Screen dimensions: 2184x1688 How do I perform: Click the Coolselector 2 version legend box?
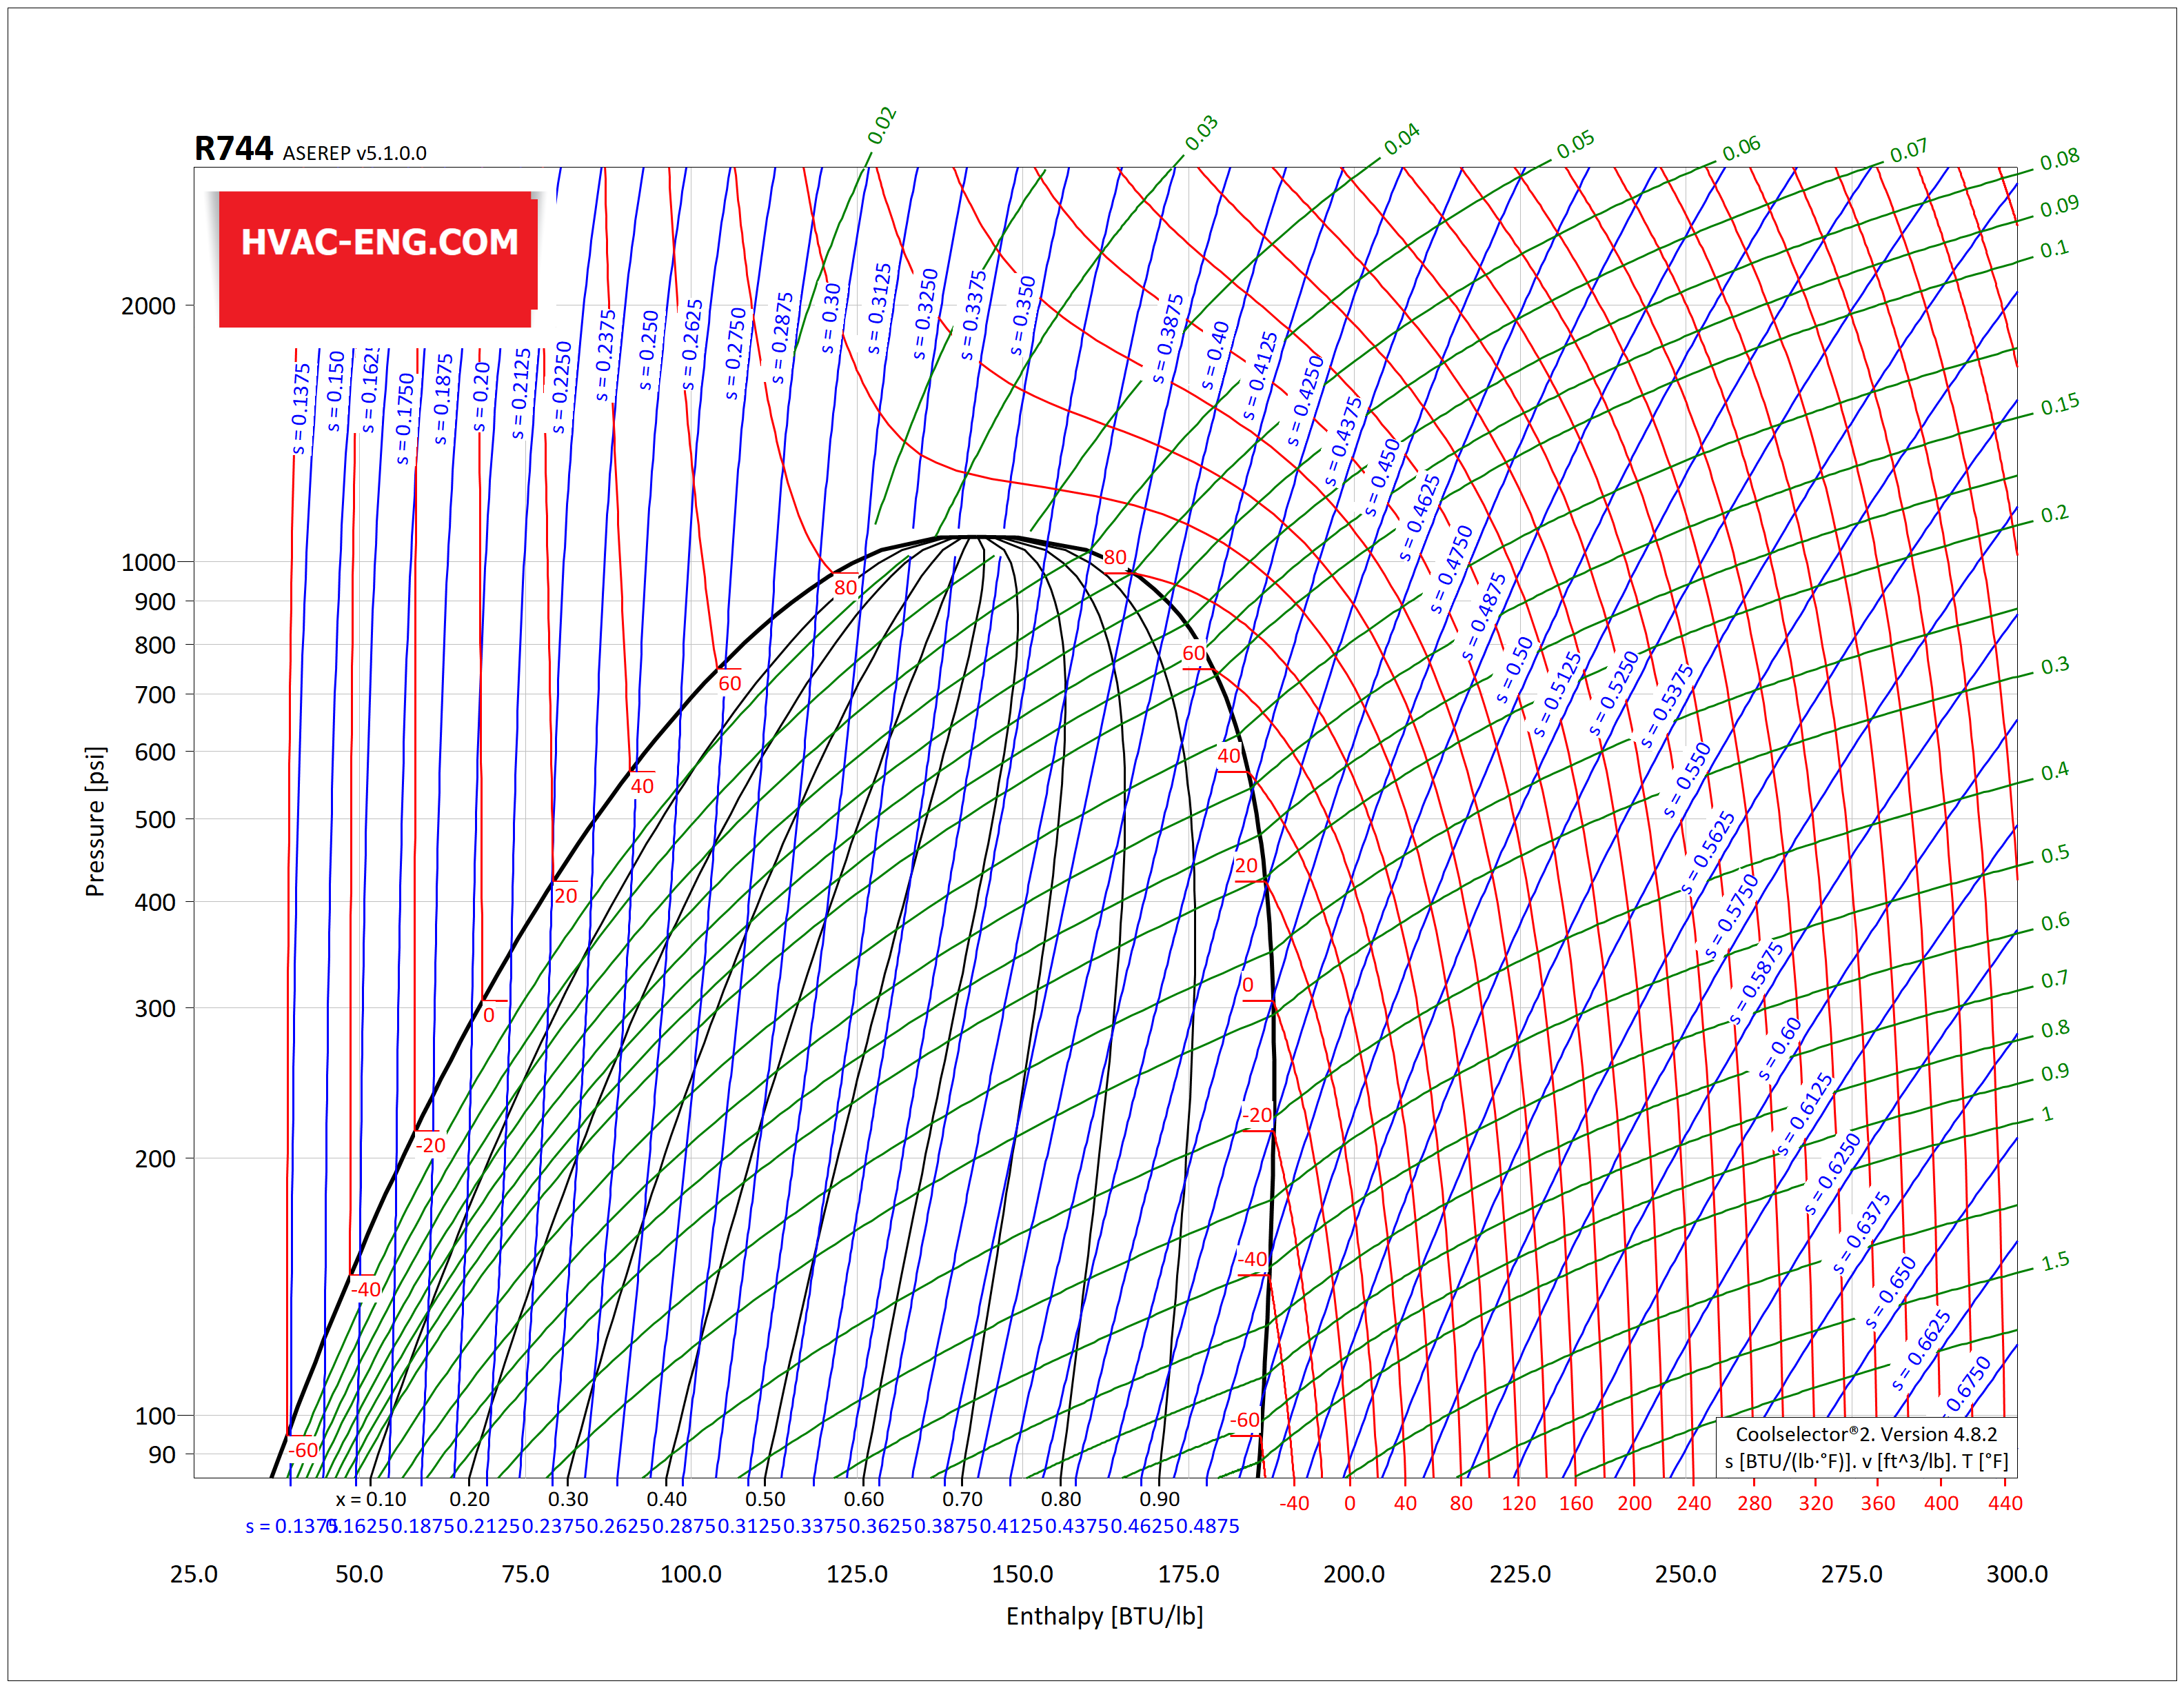(1866, 1447)
